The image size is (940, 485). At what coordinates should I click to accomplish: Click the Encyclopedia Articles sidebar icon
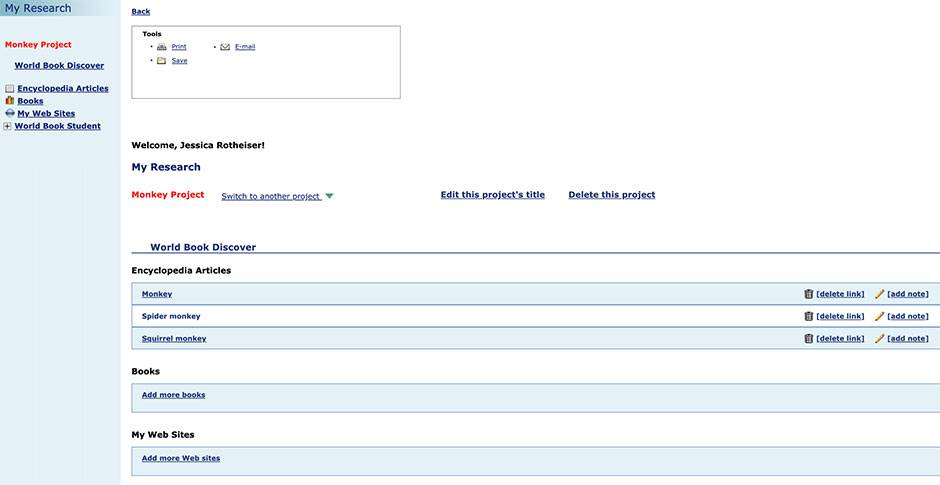tap(9, 89)
